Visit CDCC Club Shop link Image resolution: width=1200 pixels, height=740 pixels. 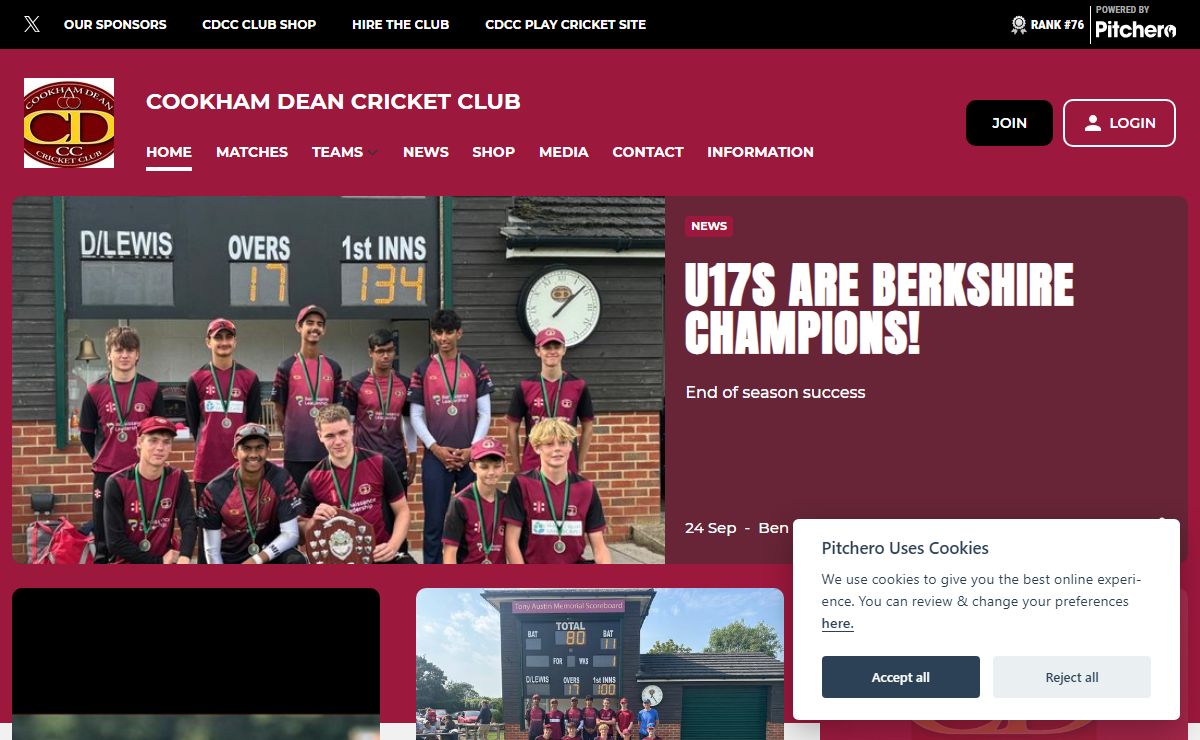click(x=259, y=24)
